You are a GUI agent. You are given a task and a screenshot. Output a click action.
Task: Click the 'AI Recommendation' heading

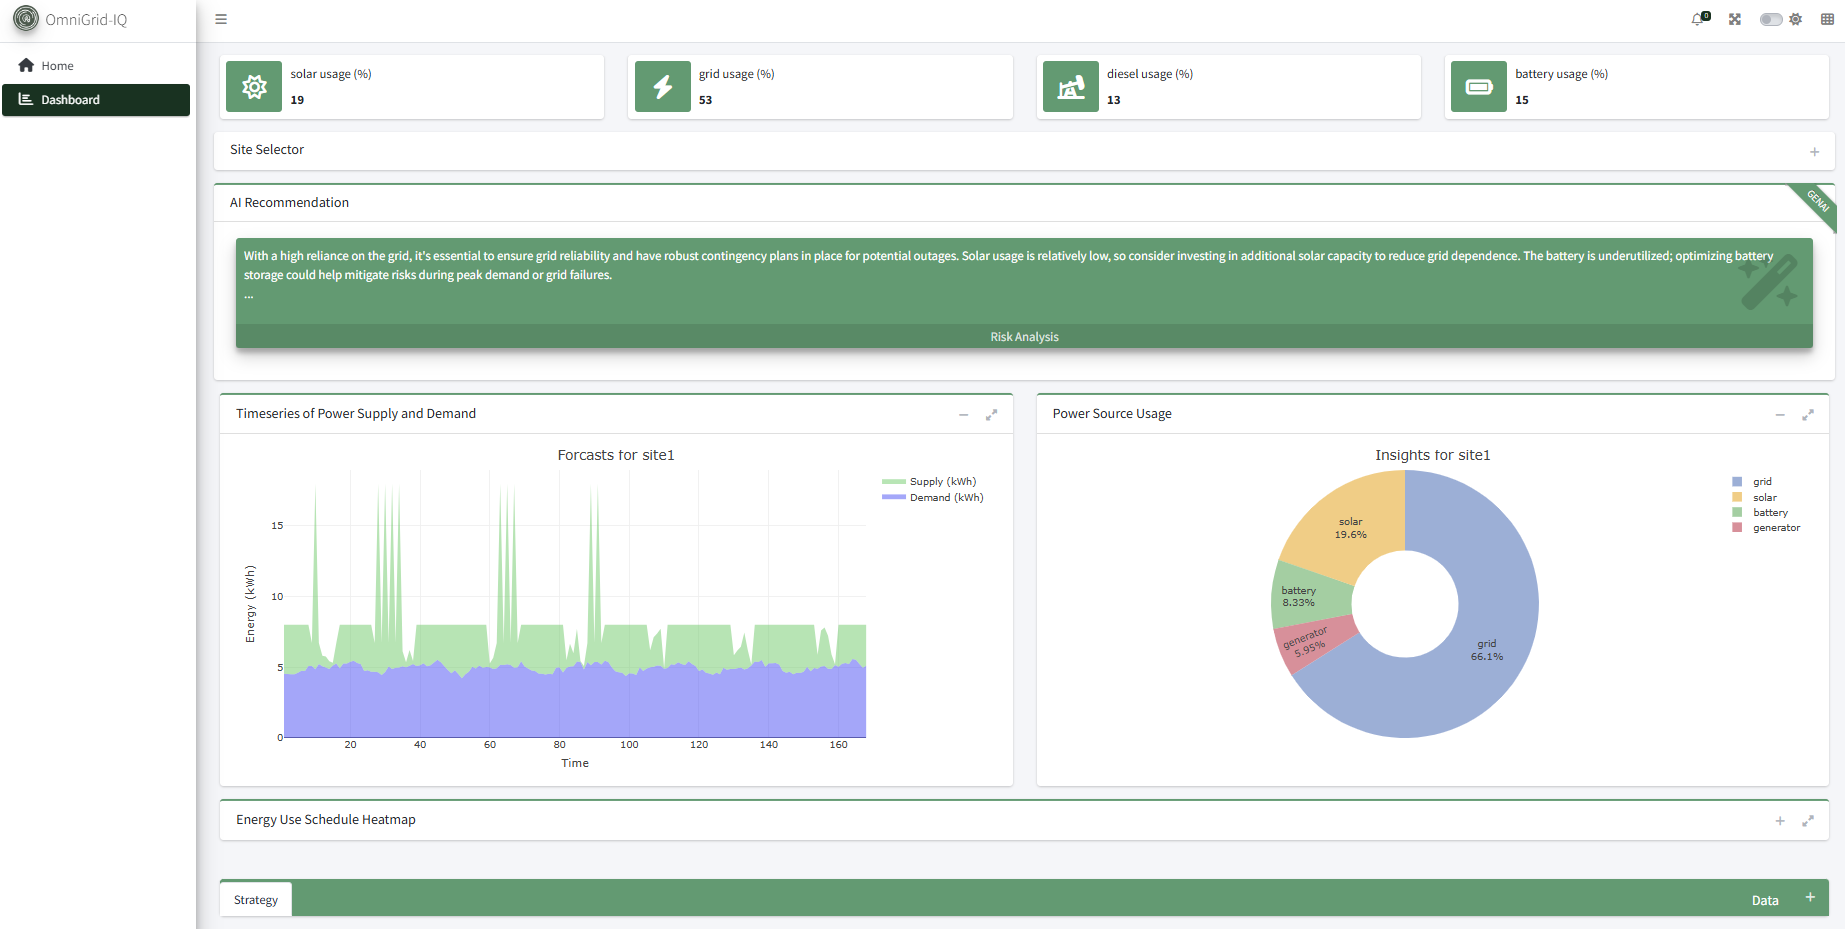point(289,203)
